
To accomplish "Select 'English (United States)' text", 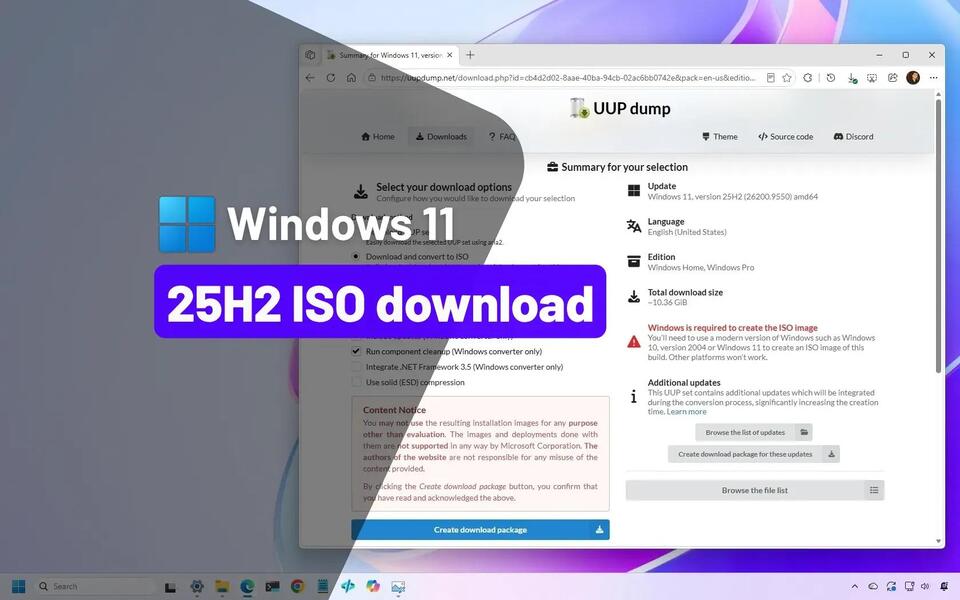I will [x=687, y=232].
